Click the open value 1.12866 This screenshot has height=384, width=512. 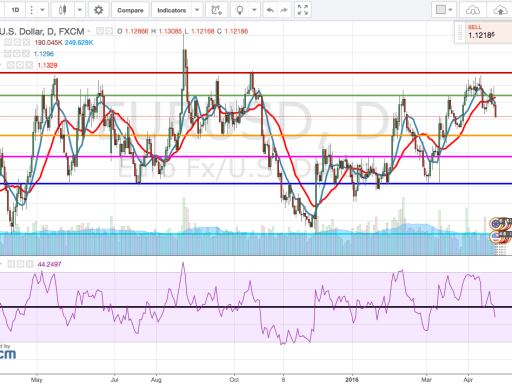pyautogui.click(x=136, y=31)
